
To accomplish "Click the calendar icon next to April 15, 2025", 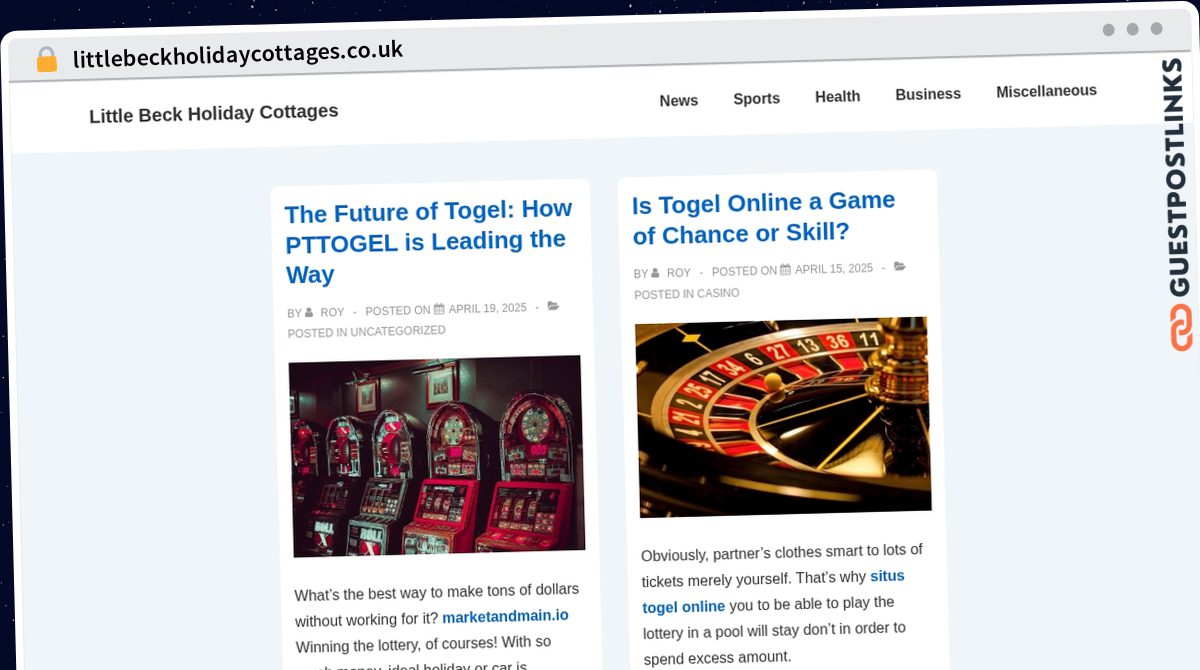I will [x=785, y=269].
